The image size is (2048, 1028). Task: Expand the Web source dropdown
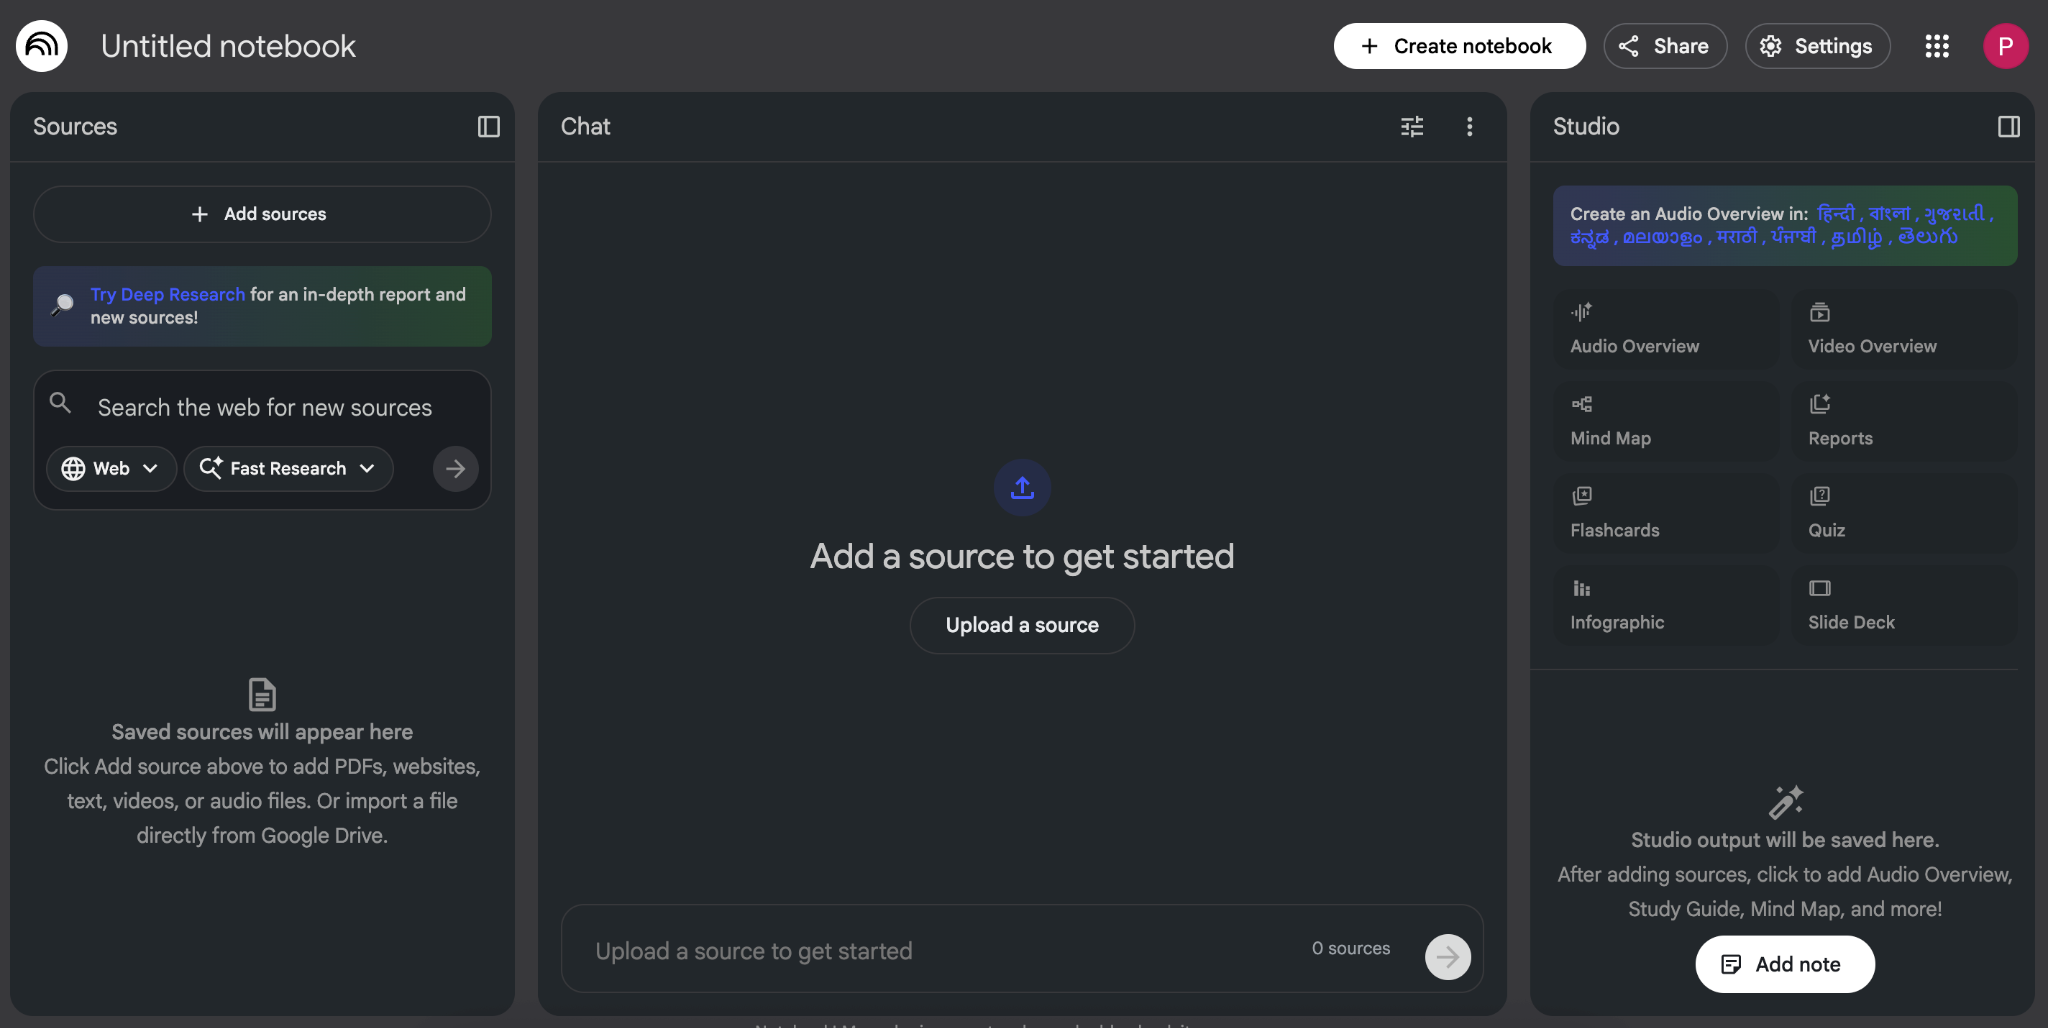(x=111, y=469)
